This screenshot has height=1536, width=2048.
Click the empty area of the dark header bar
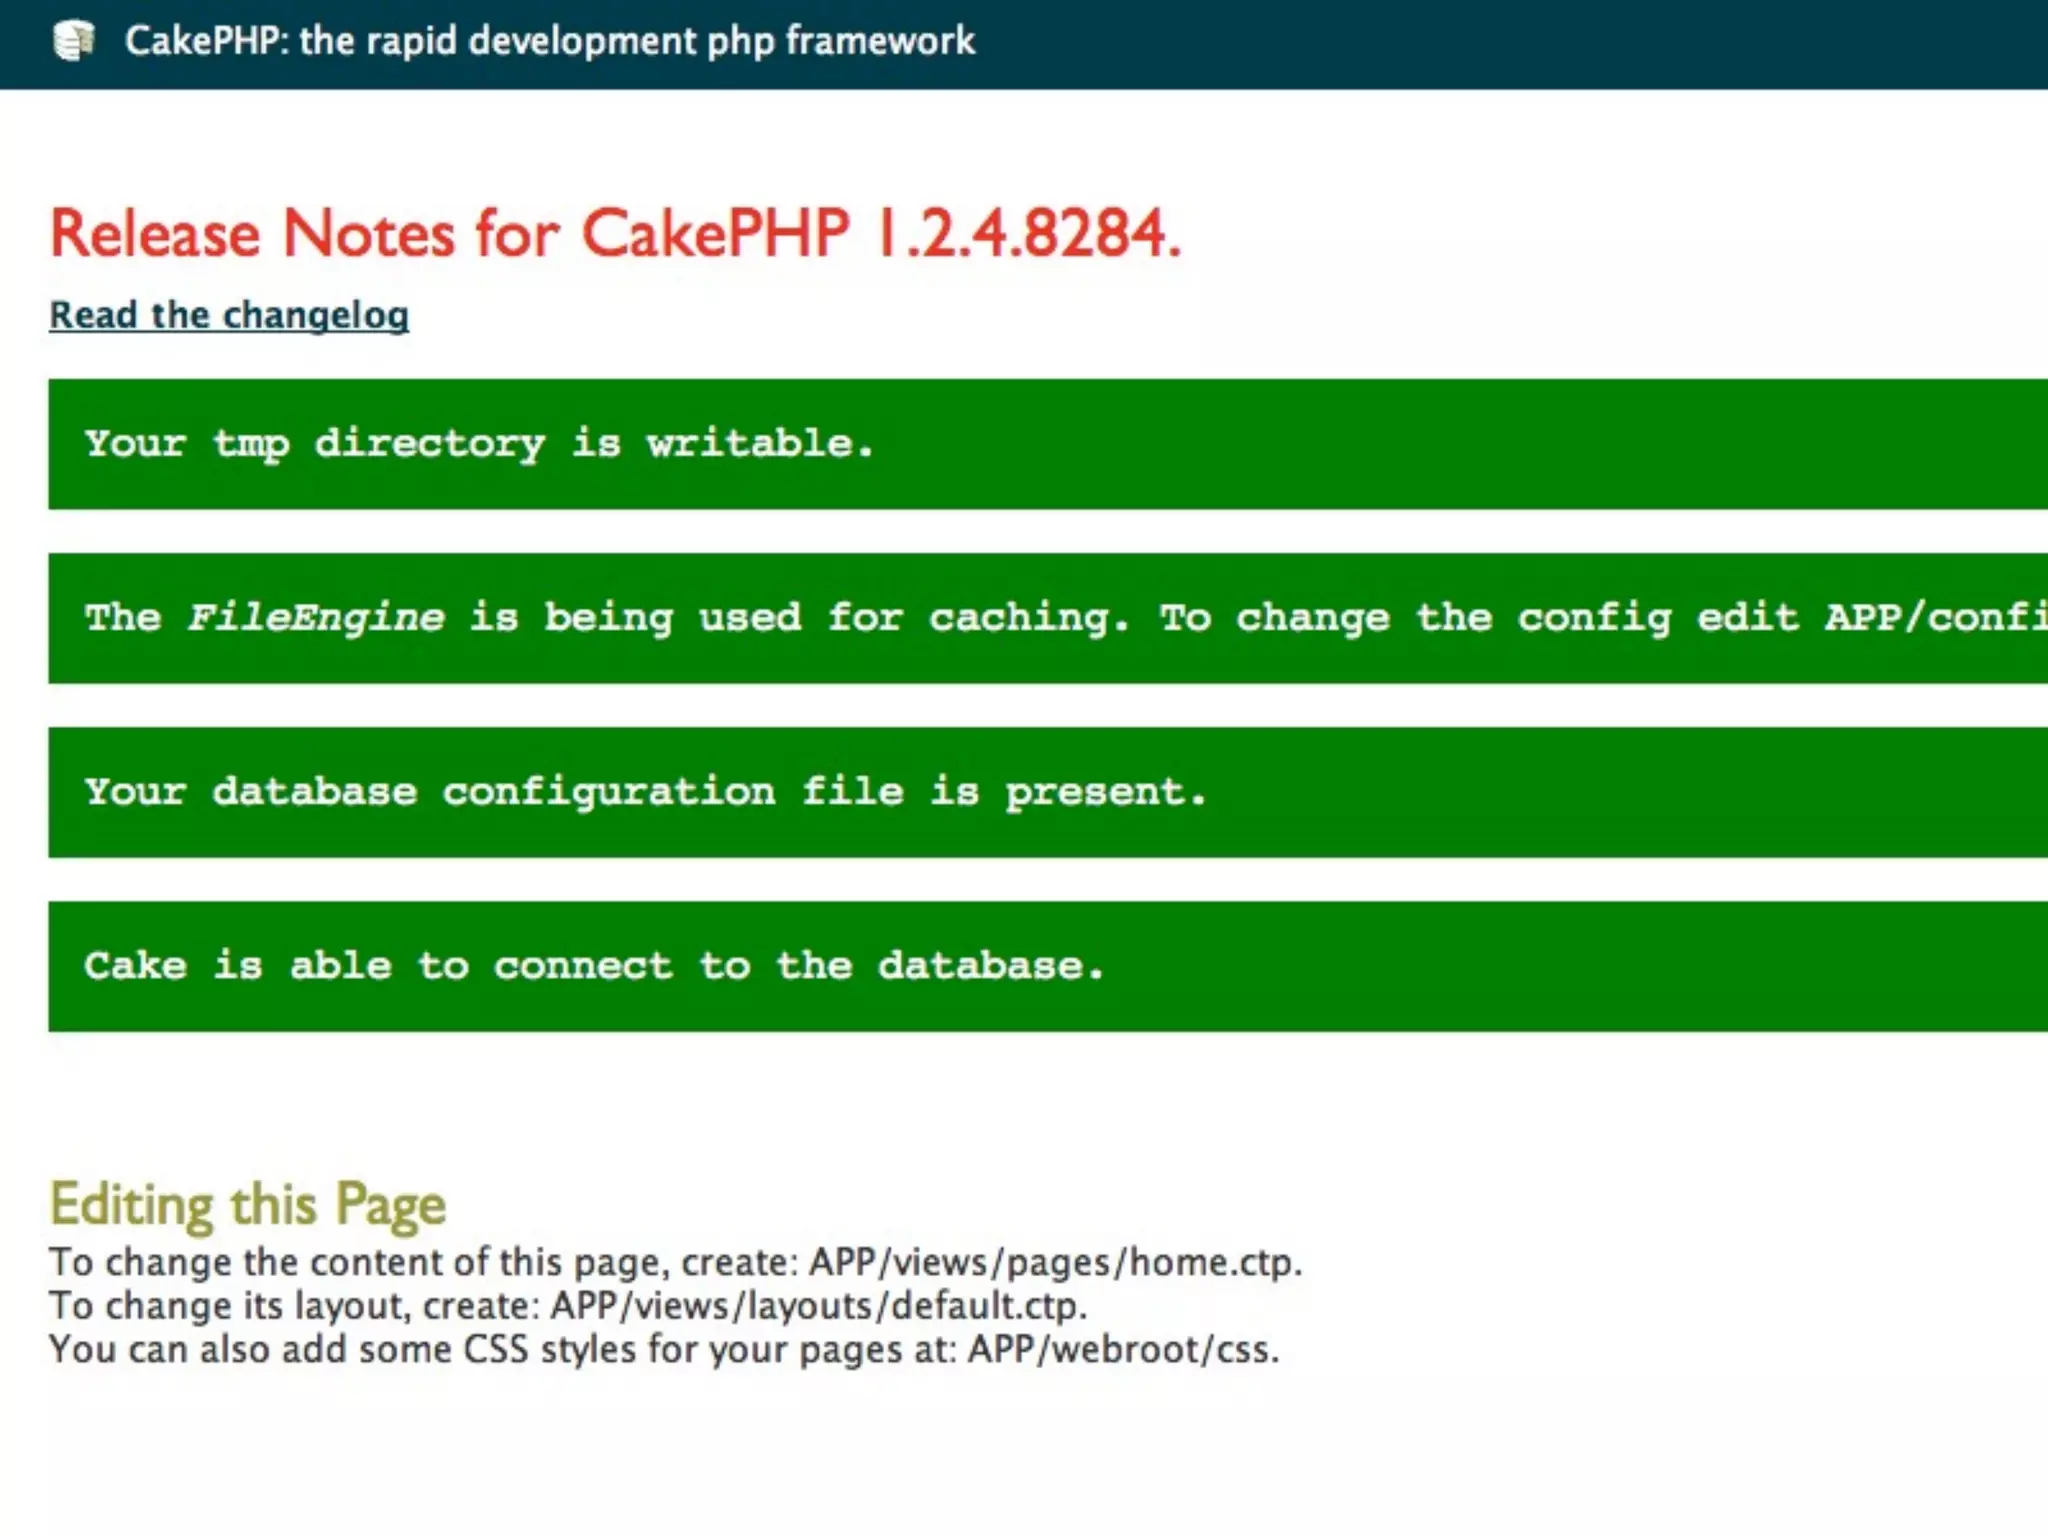pos(1500,44)
